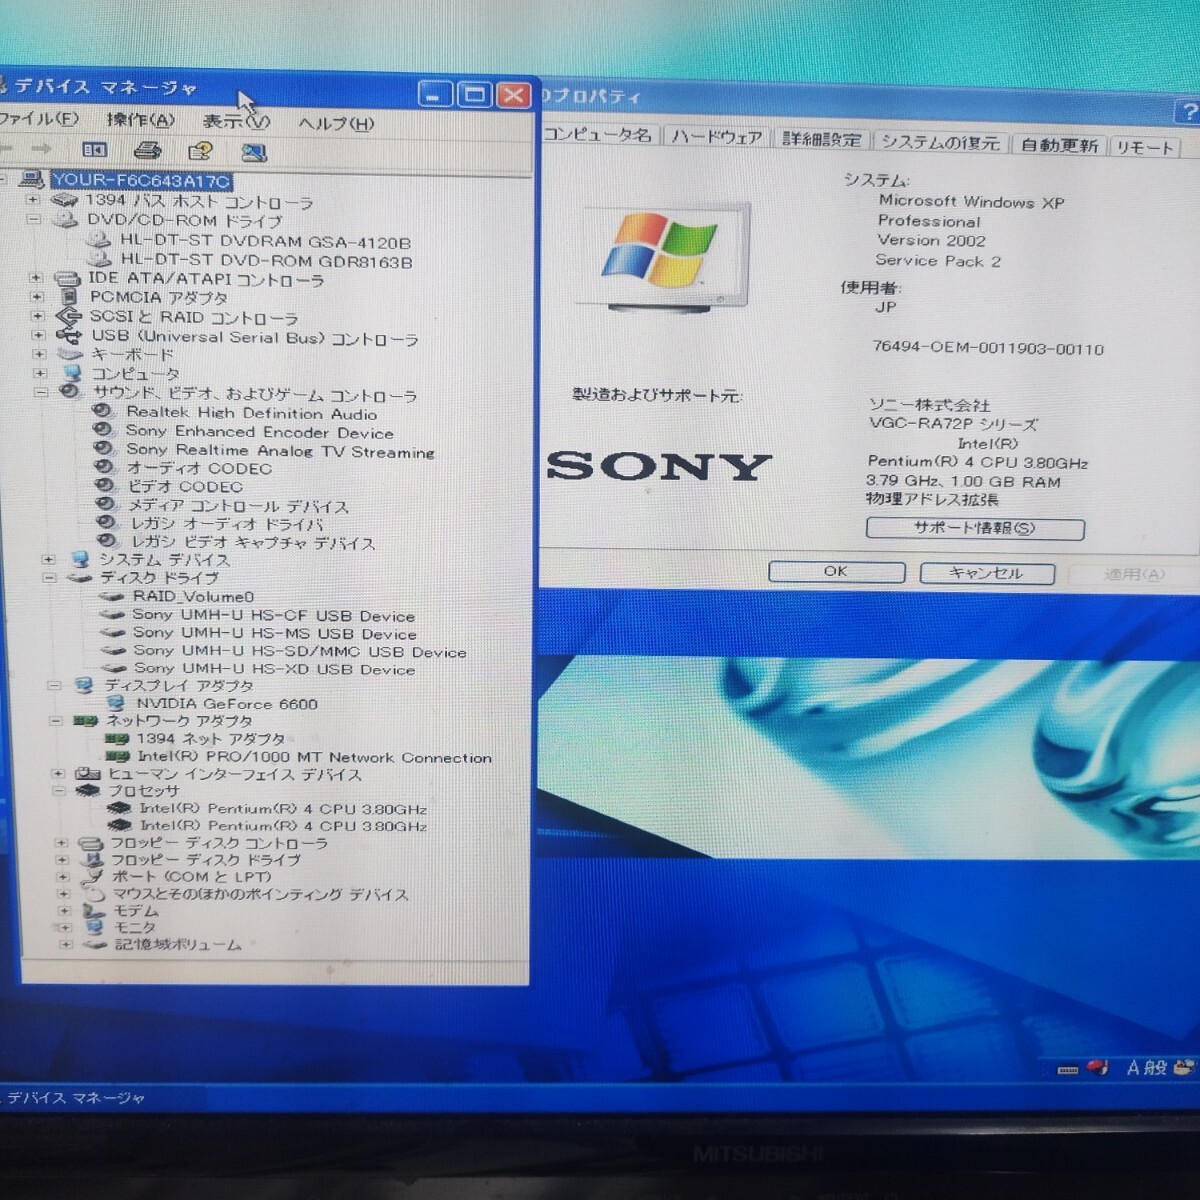Expand the ポート (COM と LPT) node
This screenshot has height=1200, width=1200.
pyautogui.click(x=63, y=877)
